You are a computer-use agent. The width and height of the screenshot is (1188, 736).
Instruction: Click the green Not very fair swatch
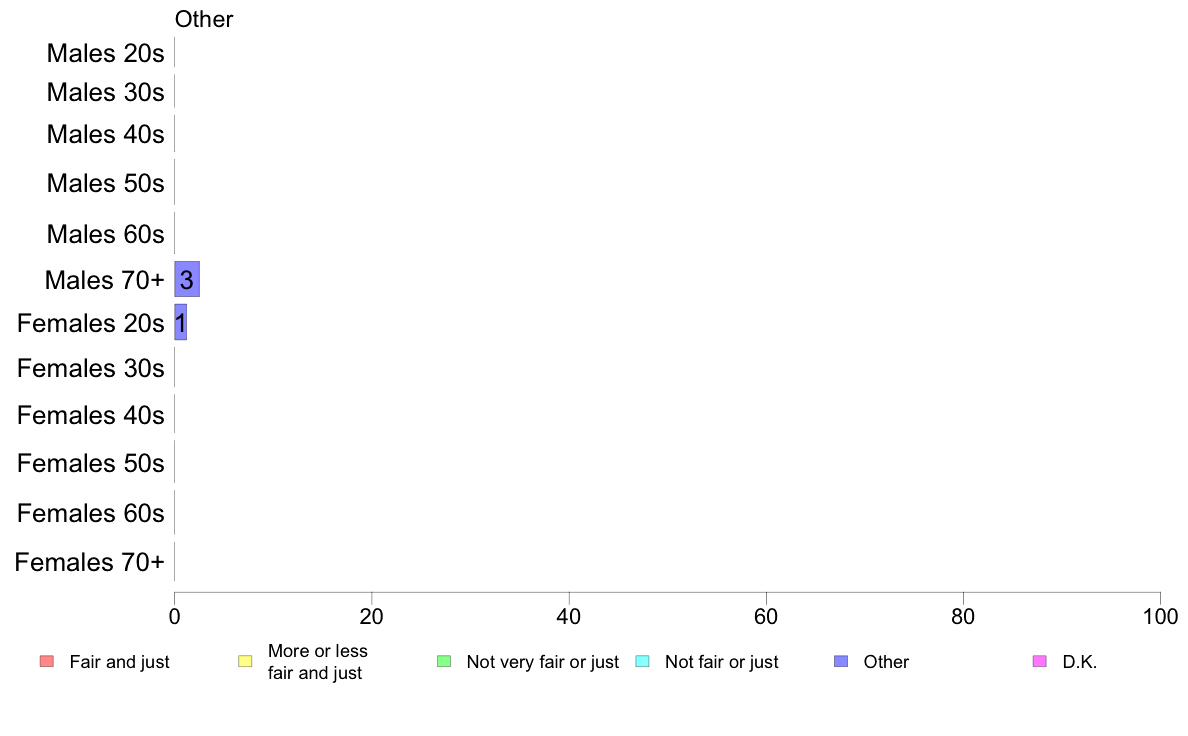tap(444, 661)
